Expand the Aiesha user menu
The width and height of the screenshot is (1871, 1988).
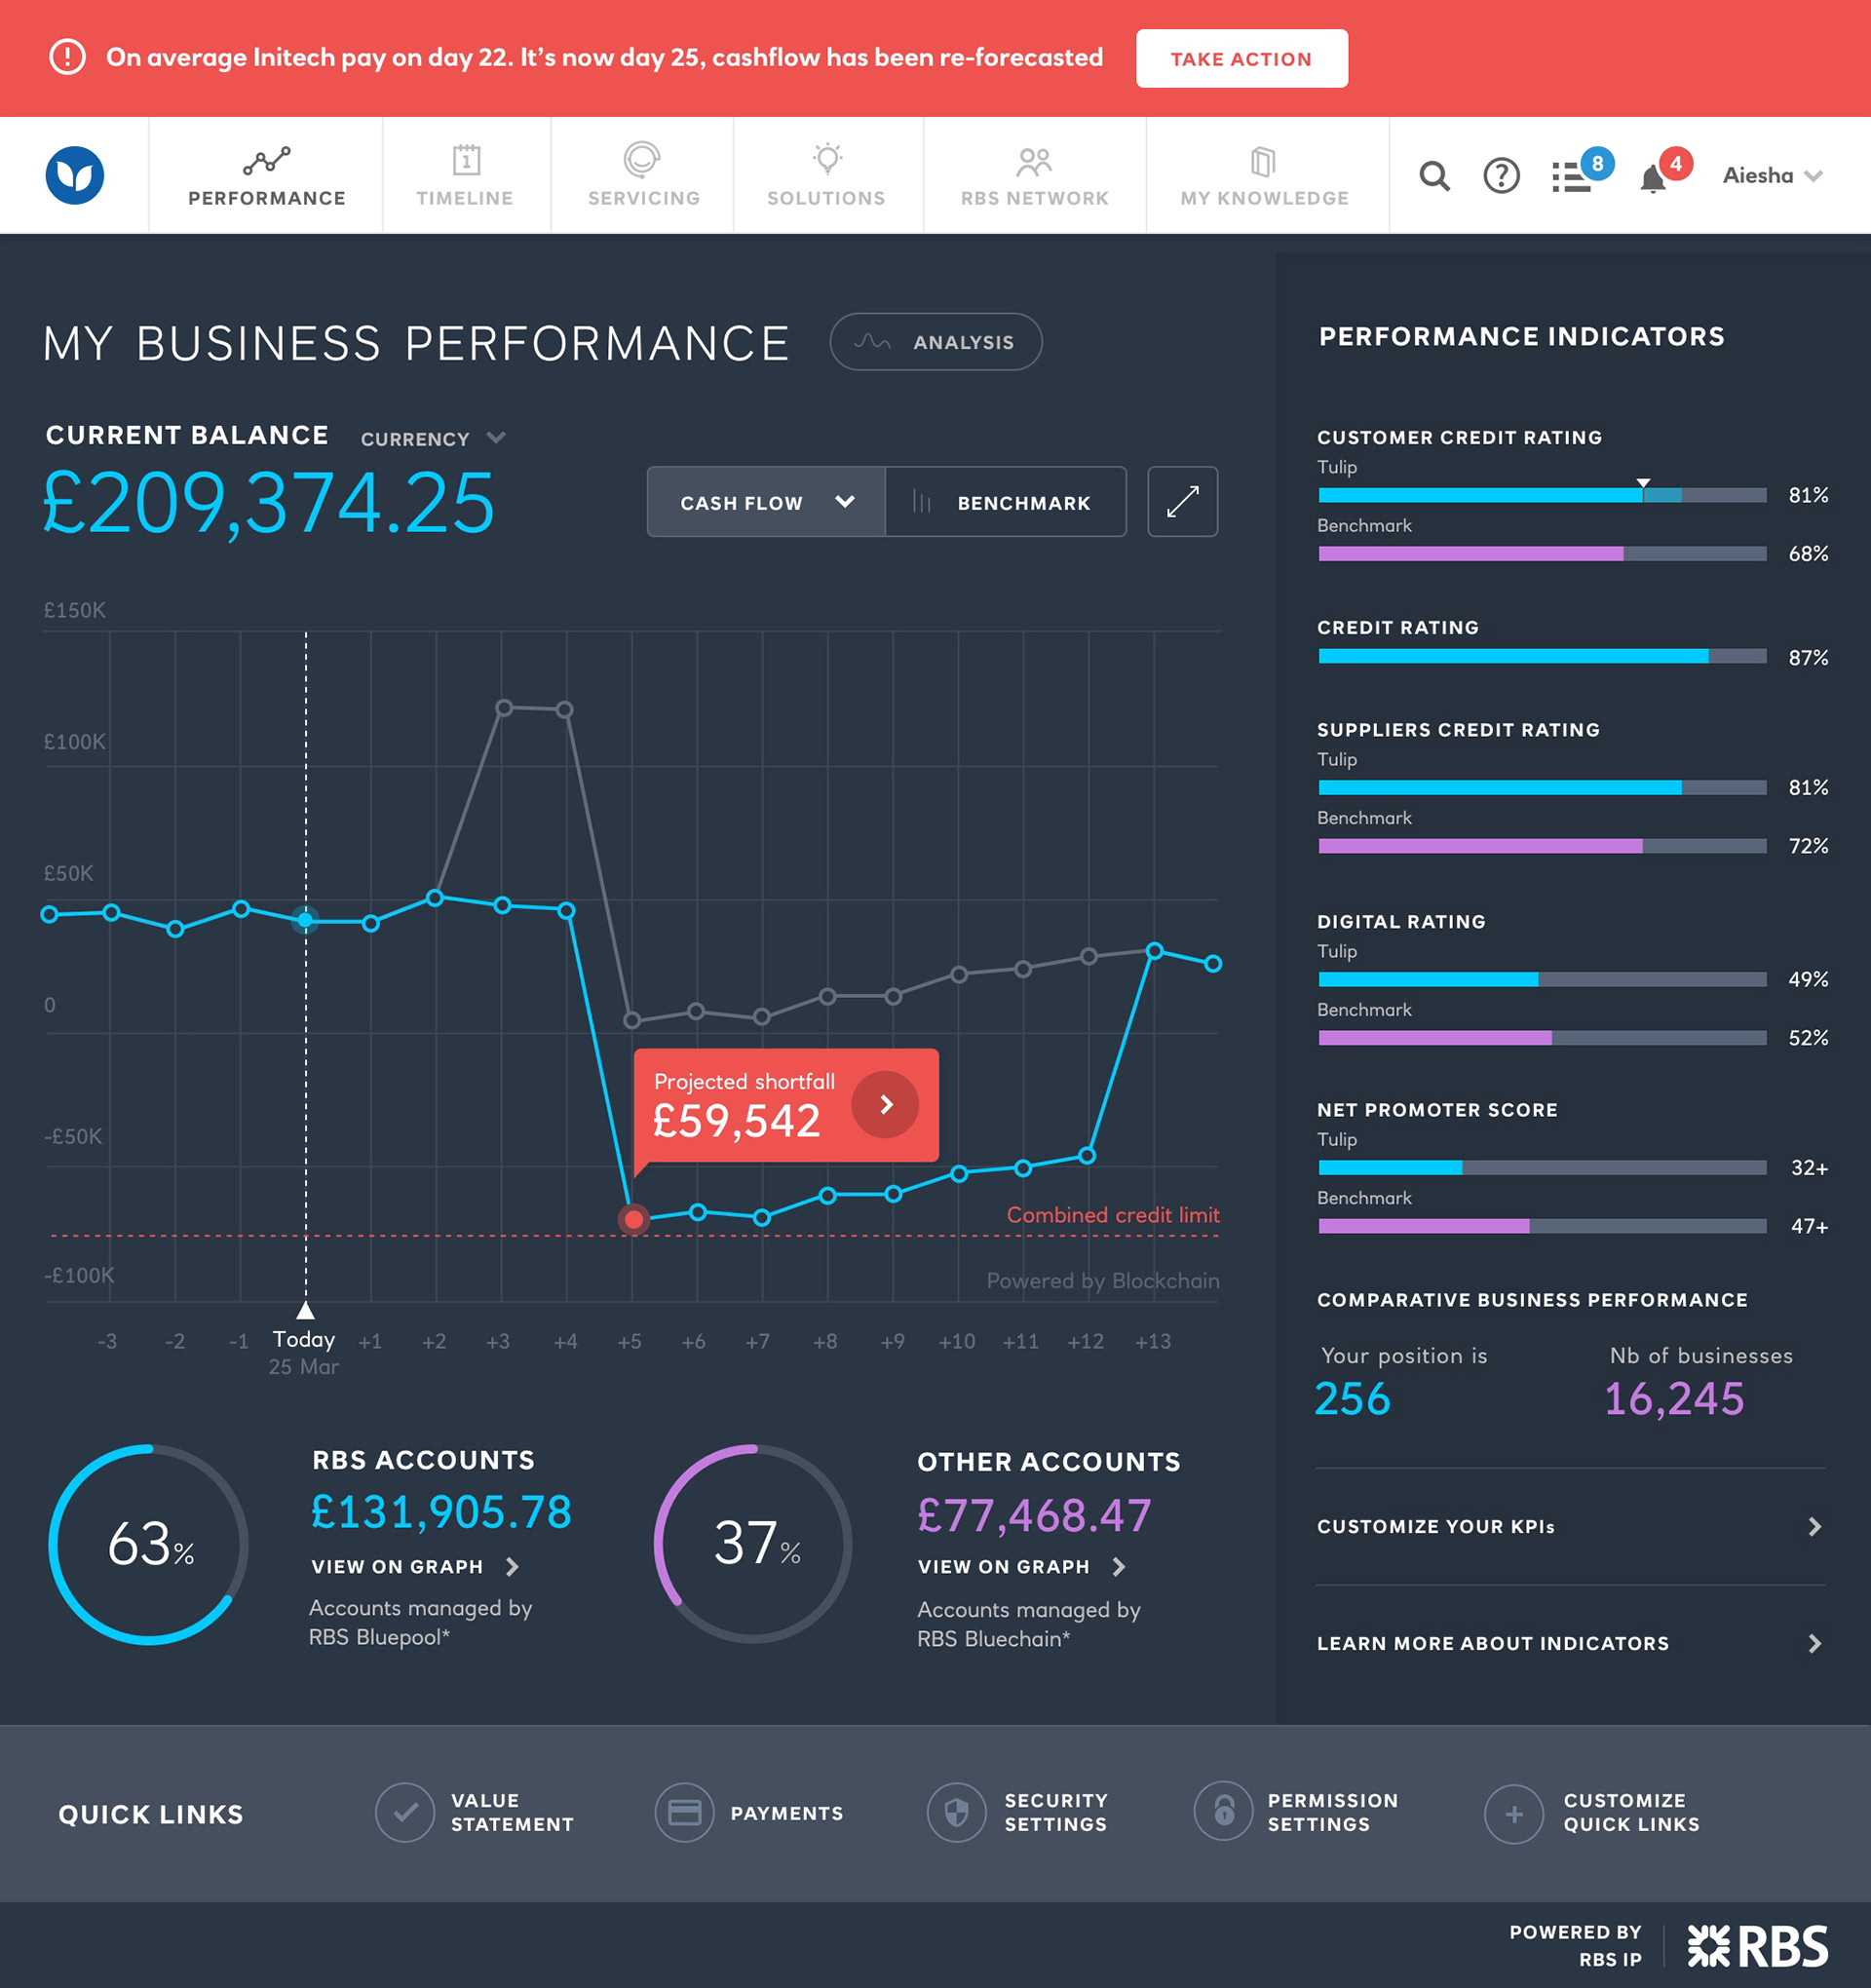(x=1772, y=176)
